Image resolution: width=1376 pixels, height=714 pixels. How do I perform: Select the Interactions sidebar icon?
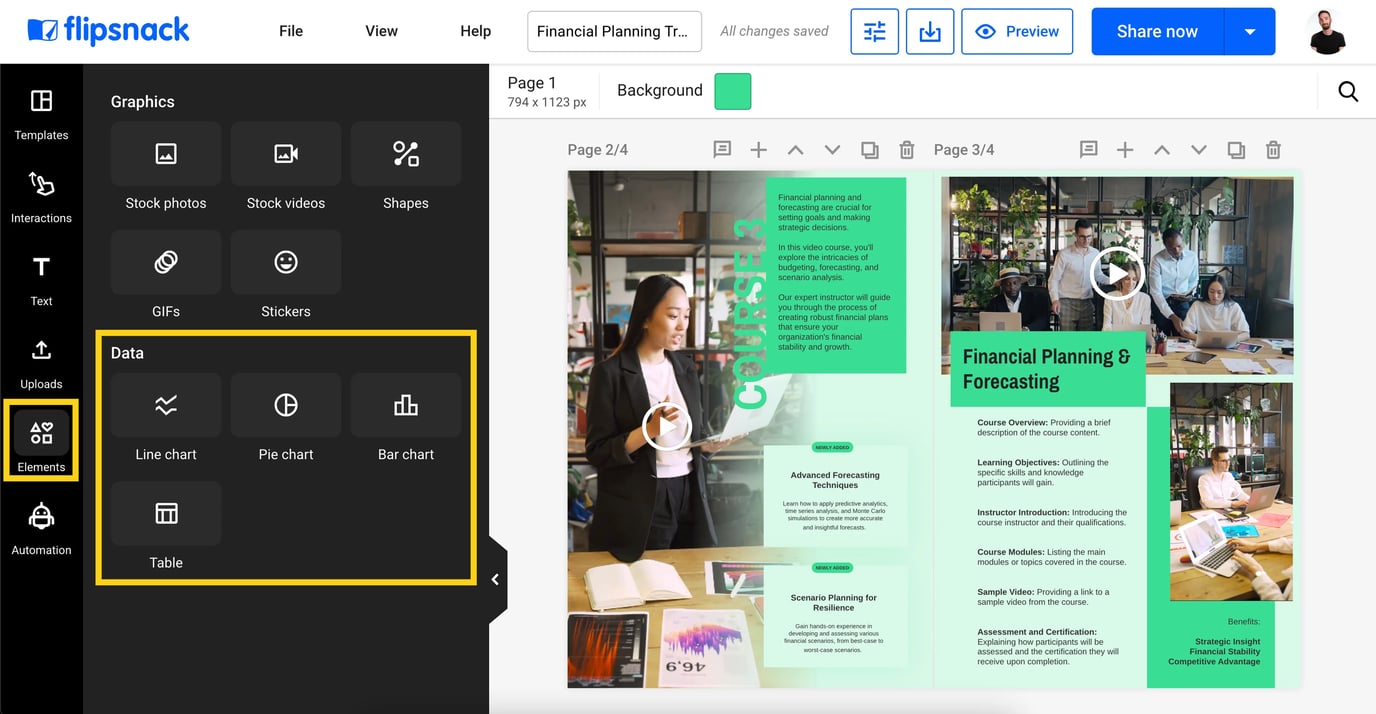41,196
